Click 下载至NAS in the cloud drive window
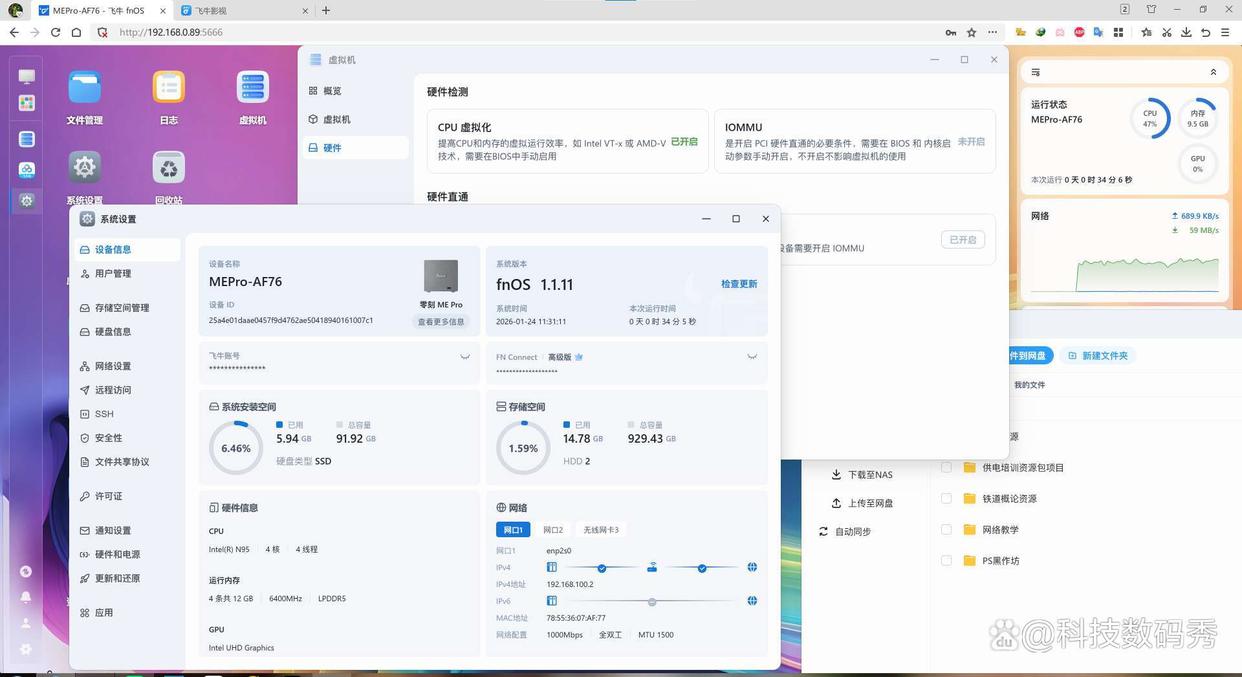Viewport: 1242px width, 677px height. [x=862, y=475]
